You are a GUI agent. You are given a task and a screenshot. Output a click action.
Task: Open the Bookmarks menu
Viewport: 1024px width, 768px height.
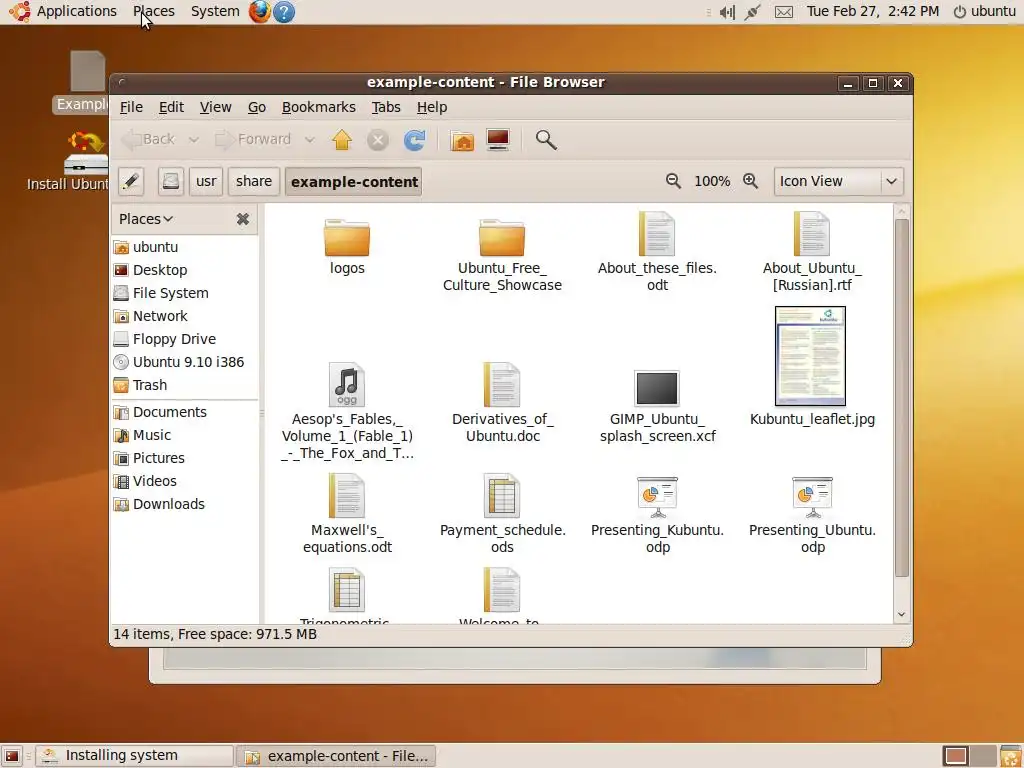tap(319, 107)
